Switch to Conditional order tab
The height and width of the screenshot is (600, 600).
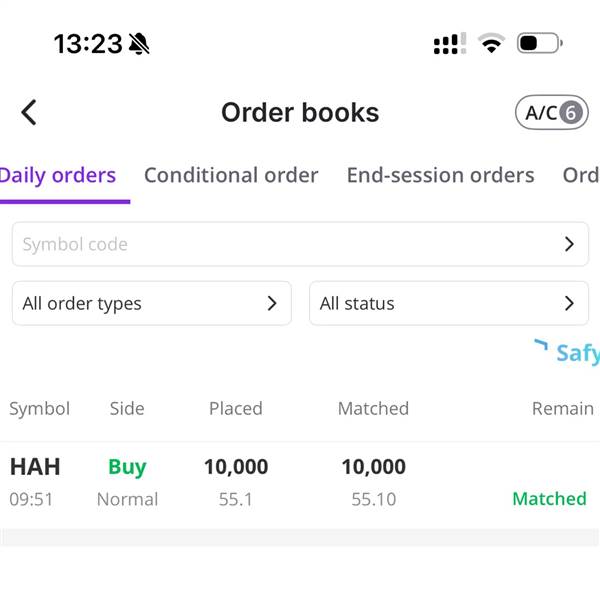231,176
